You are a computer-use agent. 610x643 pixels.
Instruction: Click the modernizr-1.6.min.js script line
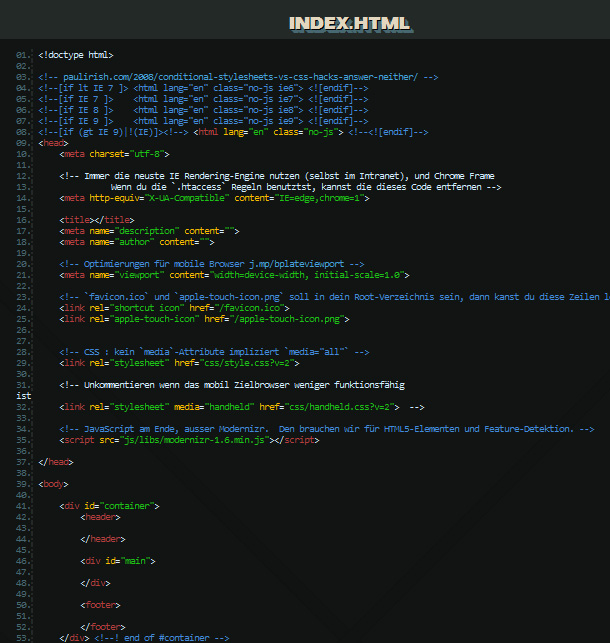(189, 440)
